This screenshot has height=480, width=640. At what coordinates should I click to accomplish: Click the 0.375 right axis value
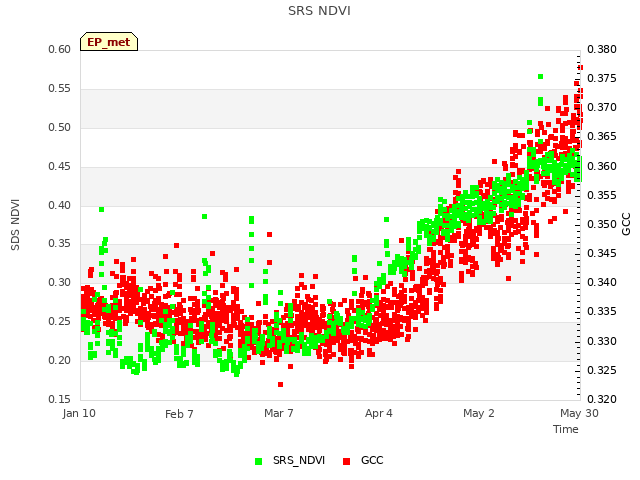(x=602, y=78)
